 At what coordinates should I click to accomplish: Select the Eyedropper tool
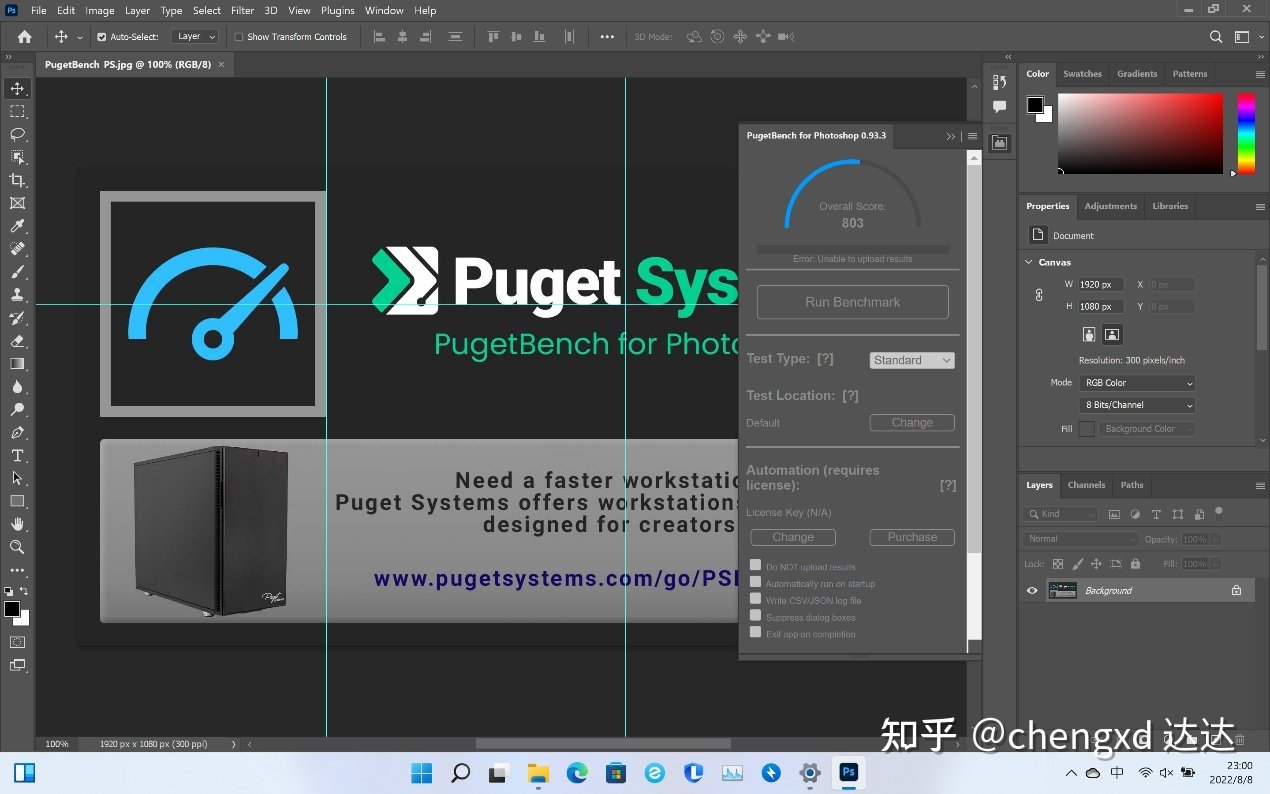(17, 226)
